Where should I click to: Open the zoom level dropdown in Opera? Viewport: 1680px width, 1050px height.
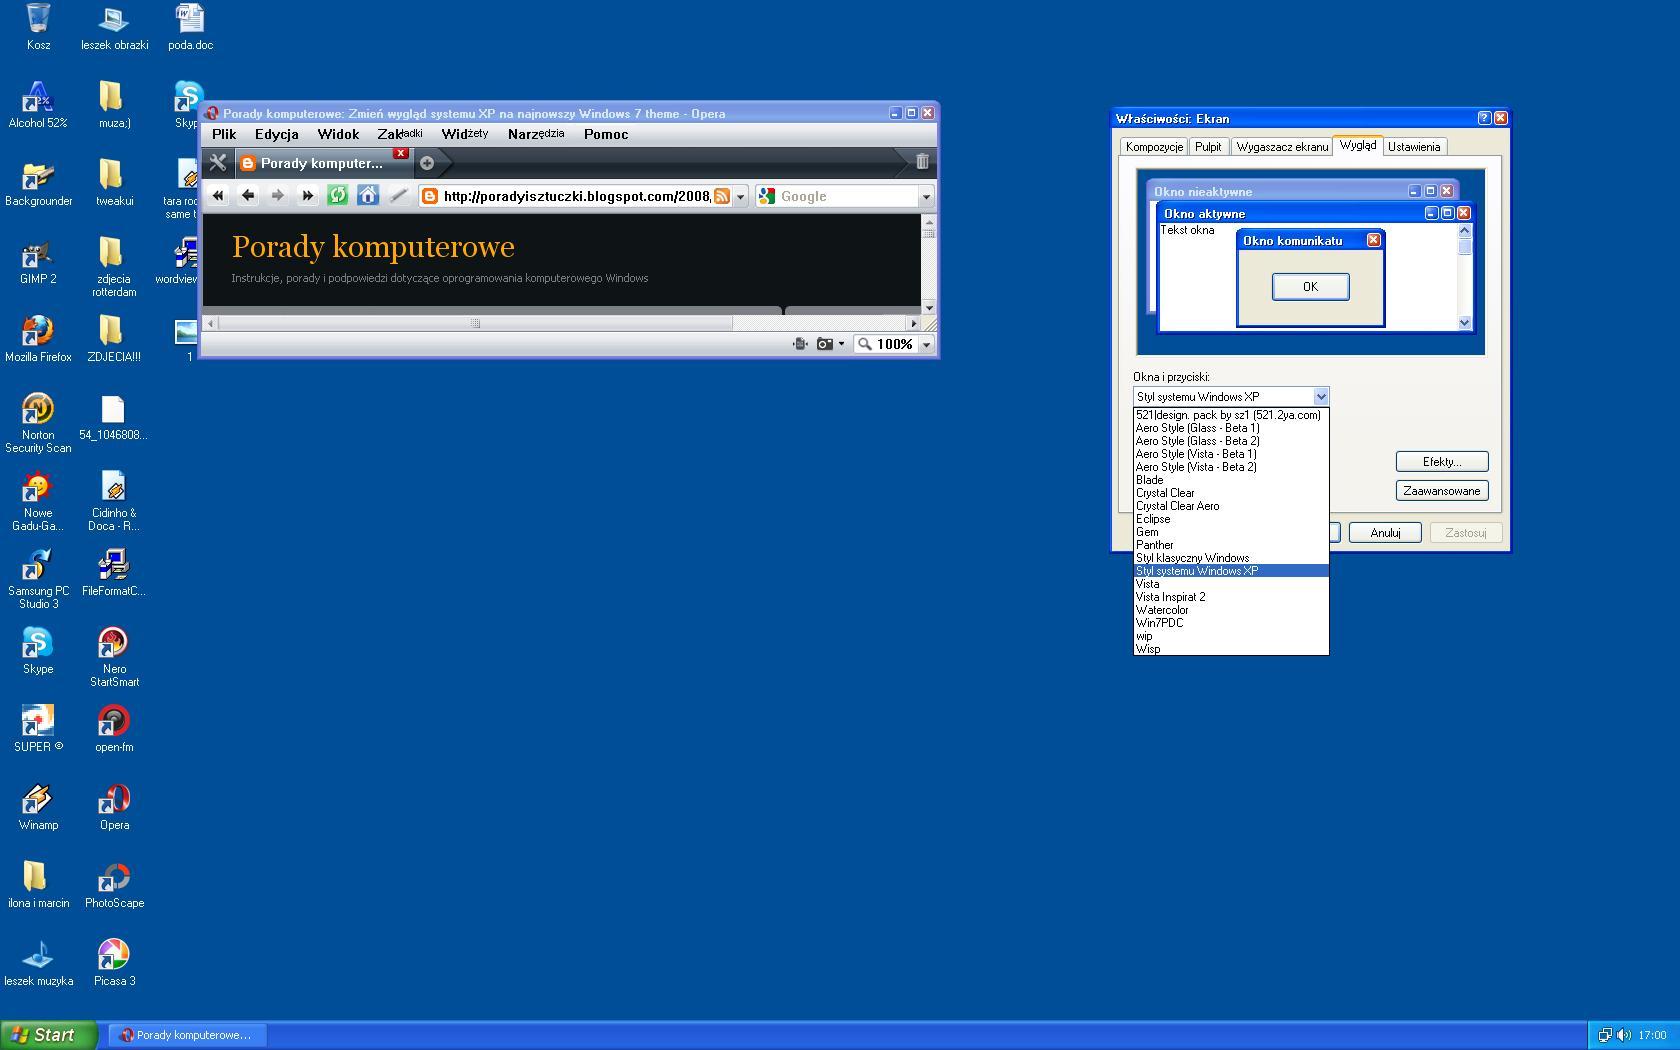click(927, 345)
